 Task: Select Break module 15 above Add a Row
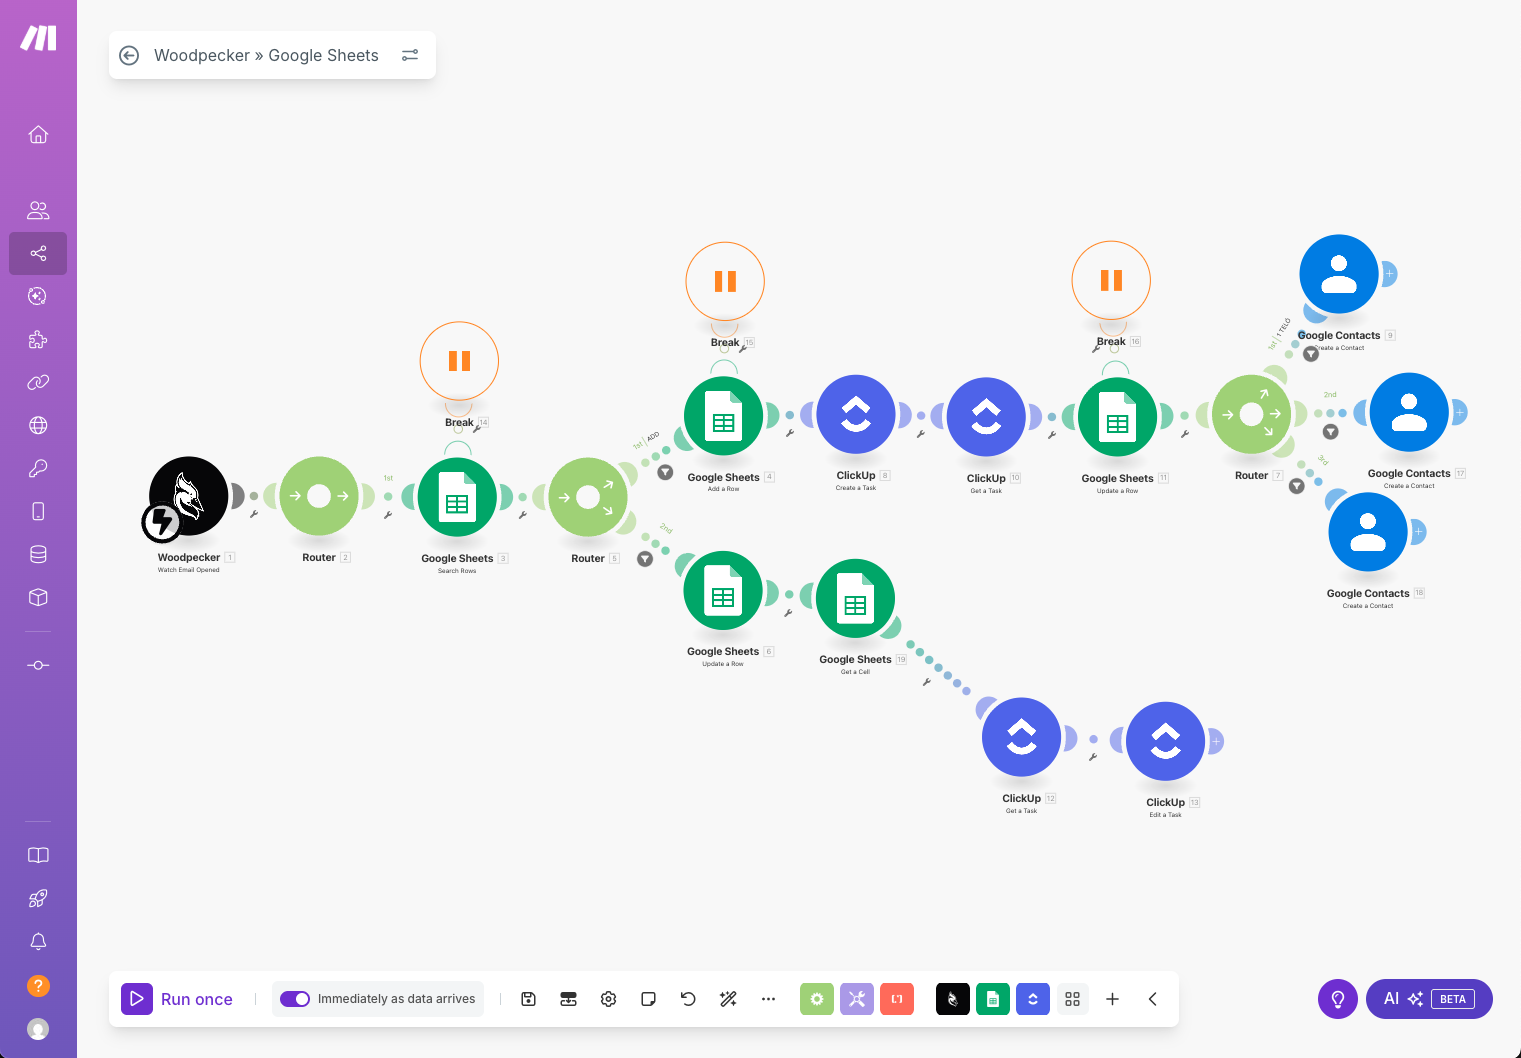725,282
